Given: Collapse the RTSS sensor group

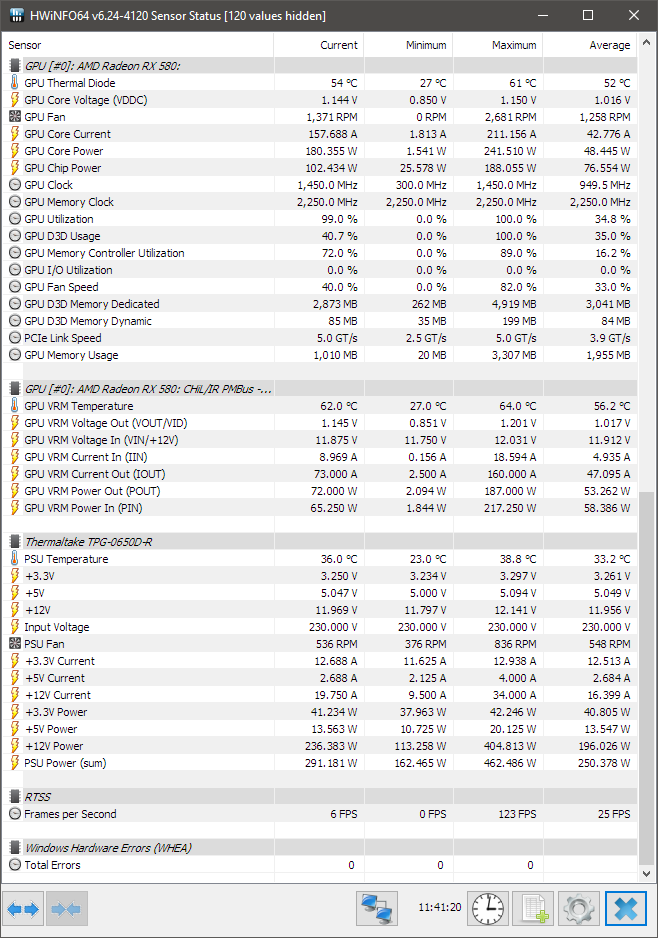Looking at the screenshot, I should (15, 797).
